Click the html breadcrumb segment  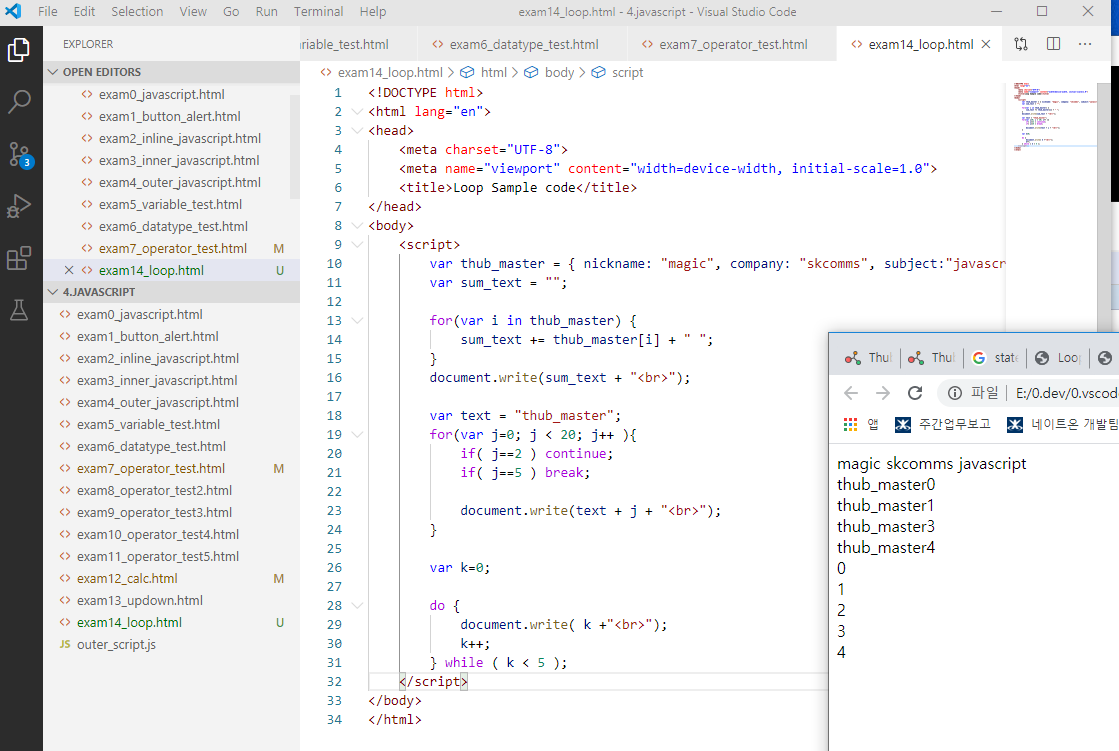click(493, 73)
